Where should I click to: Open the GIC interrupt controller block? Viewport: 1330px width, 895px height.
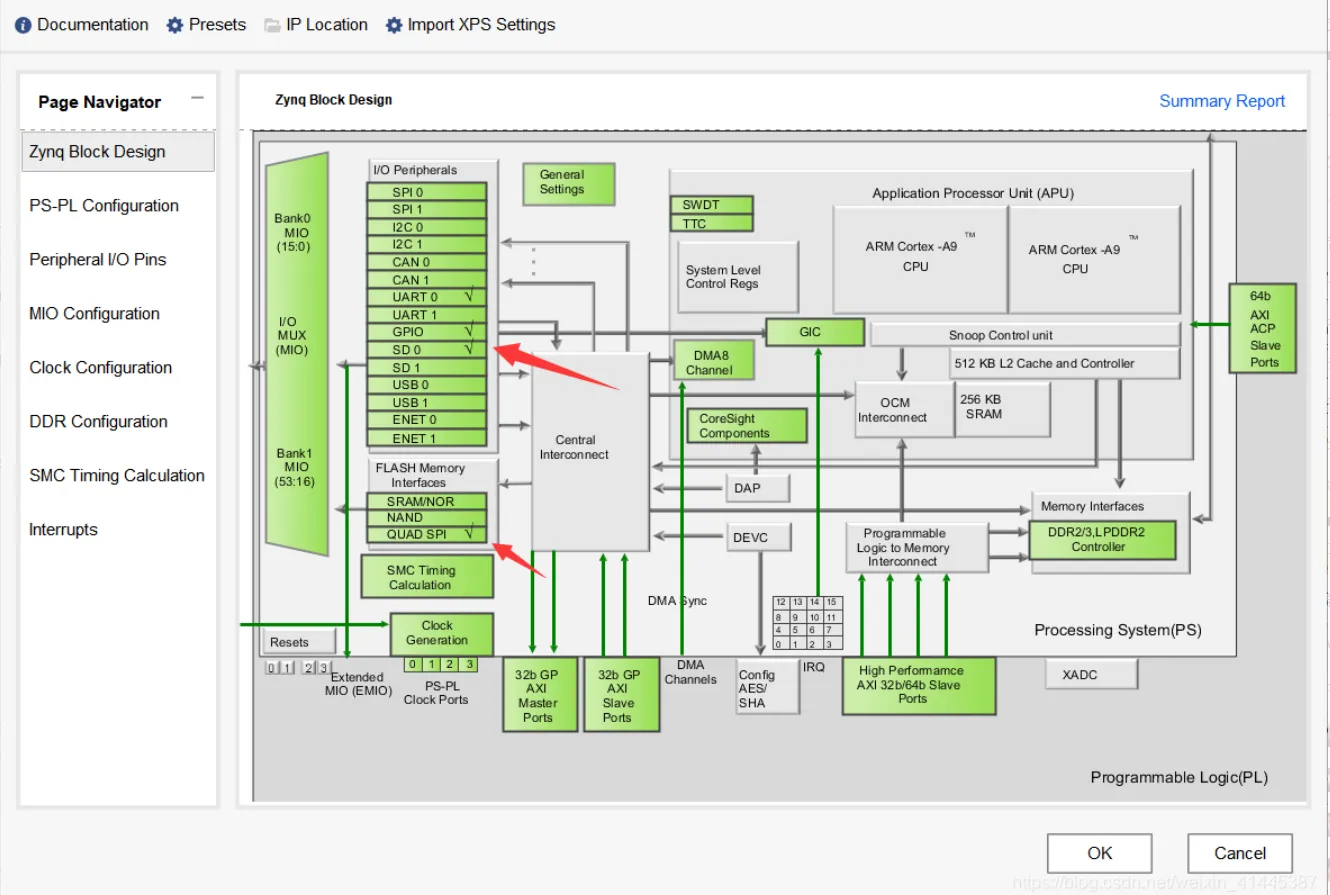coord(814,332)
